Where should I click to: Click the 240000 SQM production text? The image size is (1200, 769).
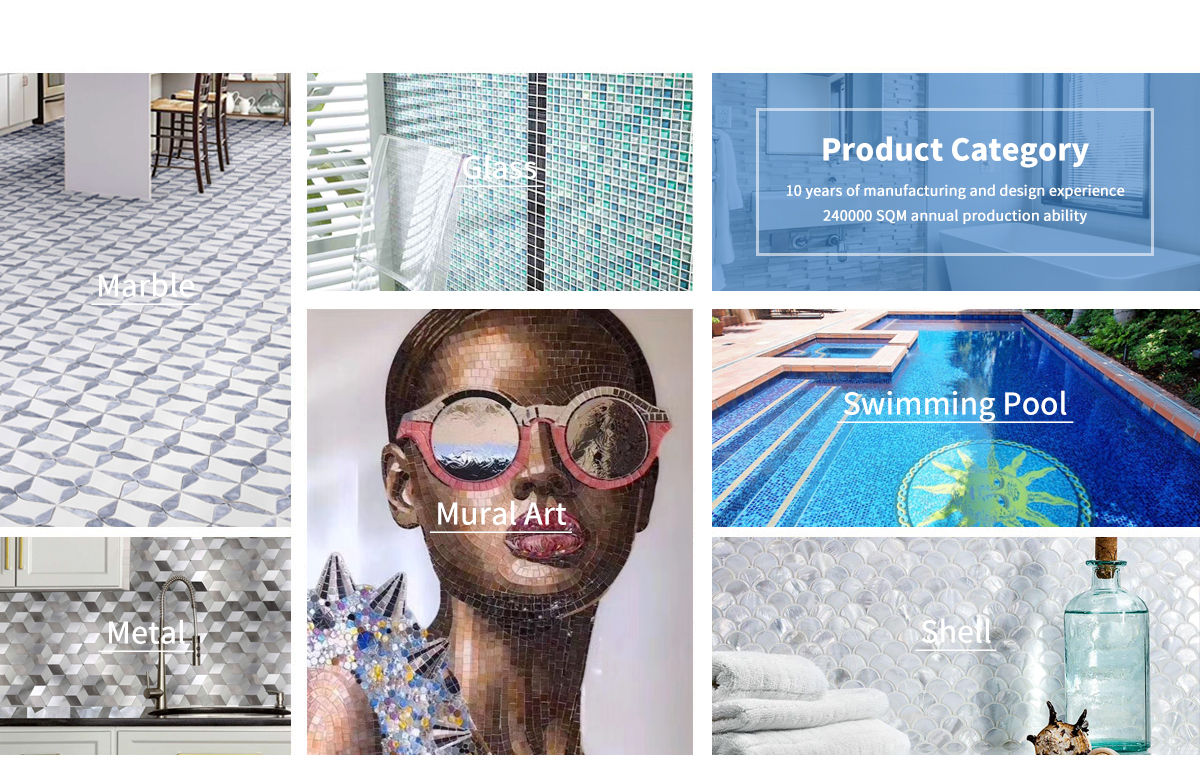(x=955, y=215)
